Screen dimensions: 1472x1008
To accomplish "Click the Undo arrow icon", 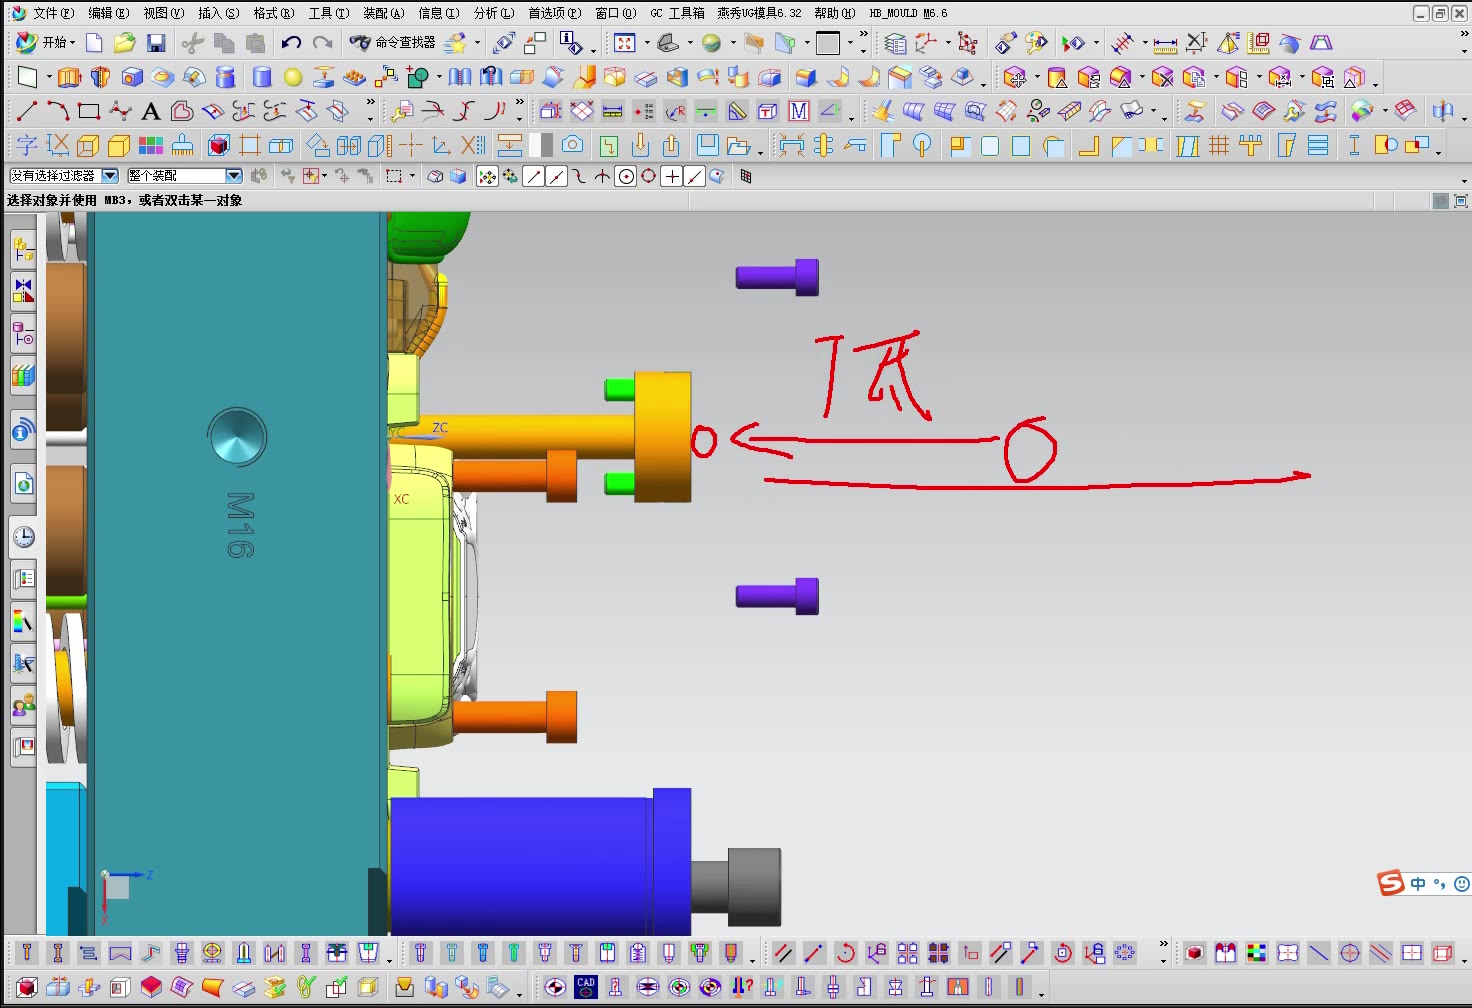I will pyautogui.click(x=291, y=43).
